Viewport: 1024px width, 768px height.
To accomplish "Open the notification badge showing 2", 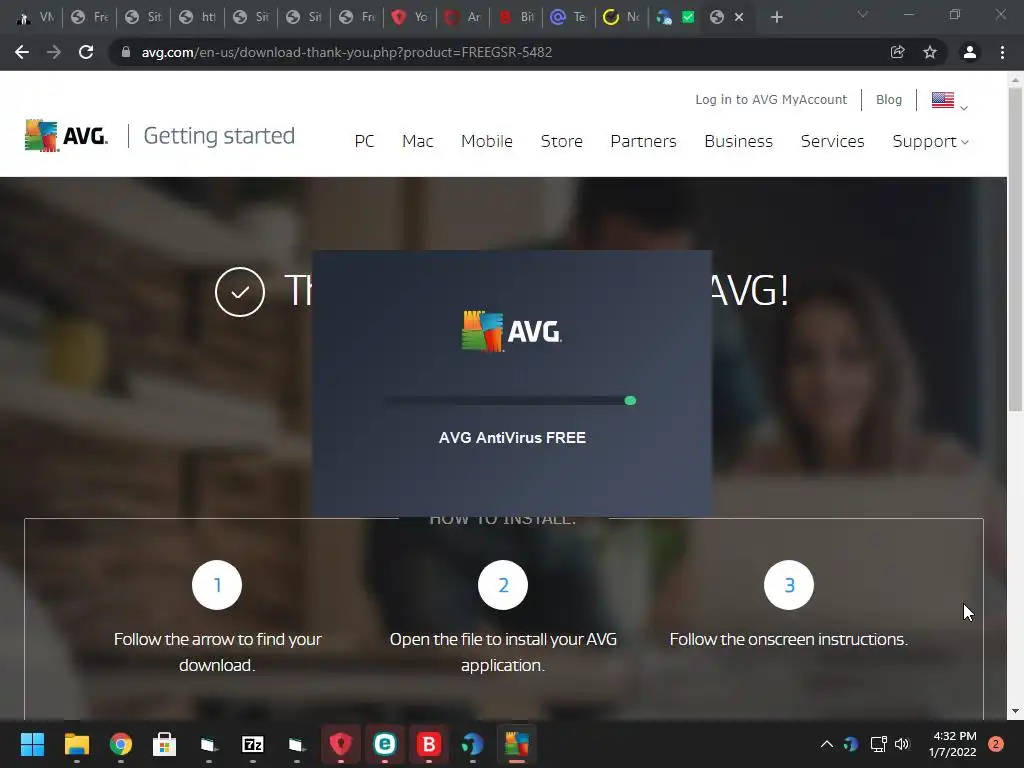I will pos(996,744).
